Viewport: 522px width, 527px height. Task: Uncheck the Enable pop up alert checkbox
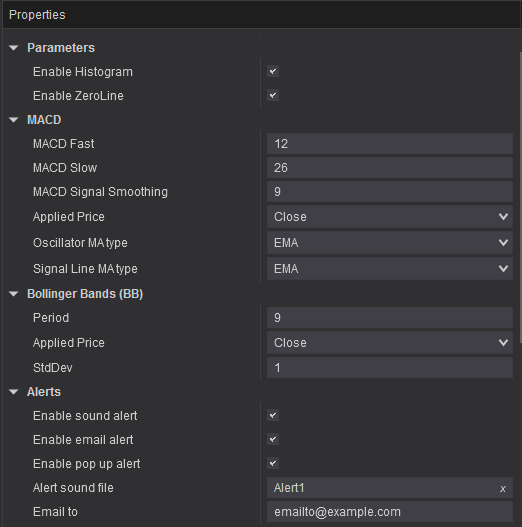pos(273,463)
